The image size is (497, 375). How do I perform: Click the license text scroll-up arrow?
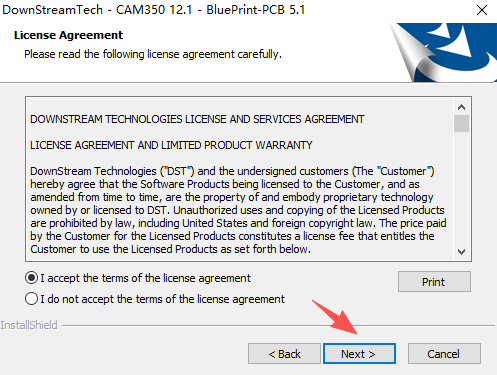[x=461, y=107]
